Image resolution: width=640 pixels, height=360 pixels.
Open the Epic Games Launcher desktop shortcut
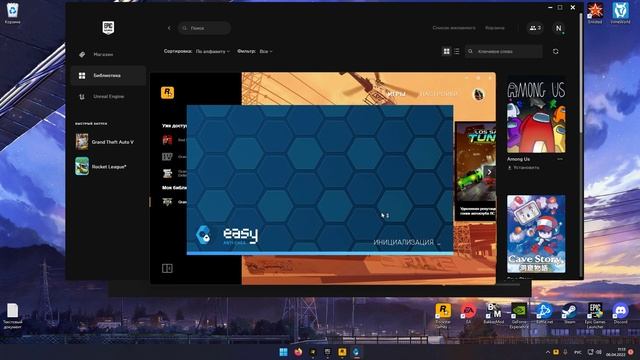[595, 315]
